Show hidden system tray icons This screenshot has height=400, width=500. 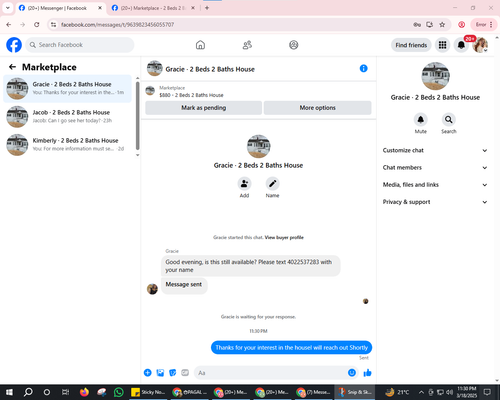421,392
